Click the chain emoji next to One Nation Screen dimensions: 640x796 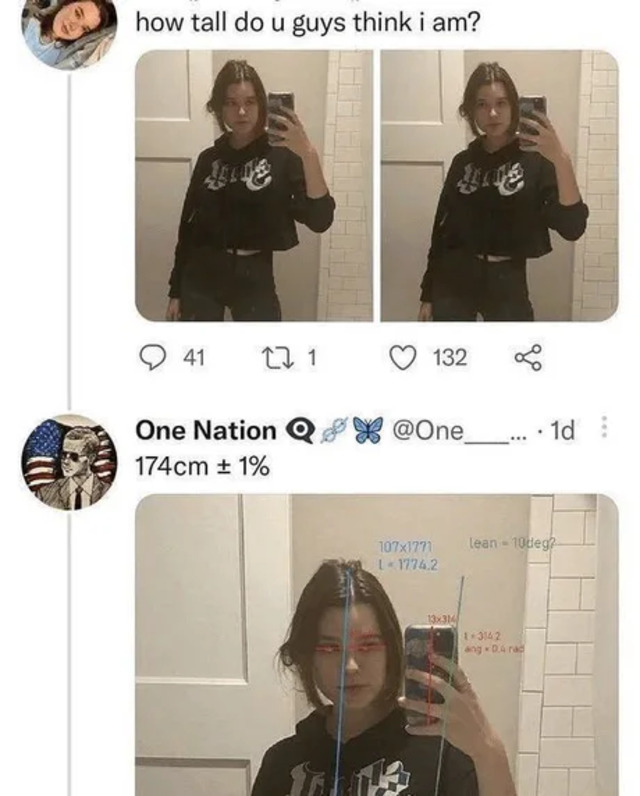[x=334, y=431]
